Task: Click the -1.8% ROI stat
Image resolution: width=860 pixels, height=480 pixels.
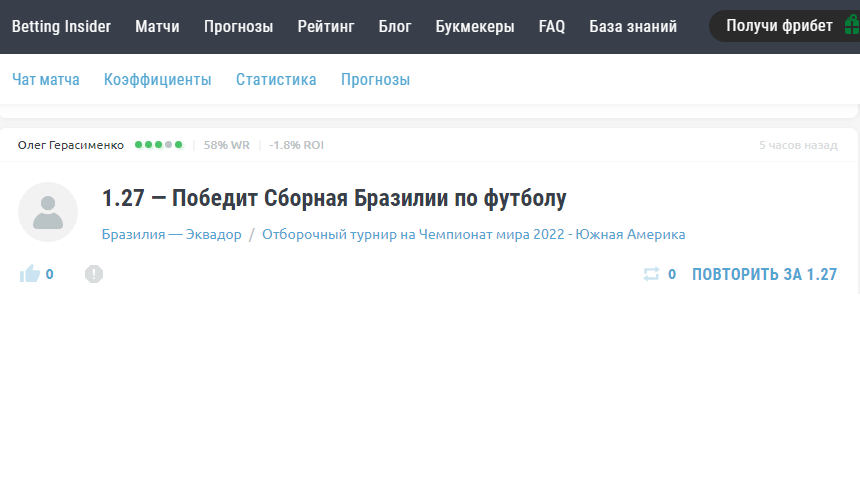Action: (x=296, y=145)
